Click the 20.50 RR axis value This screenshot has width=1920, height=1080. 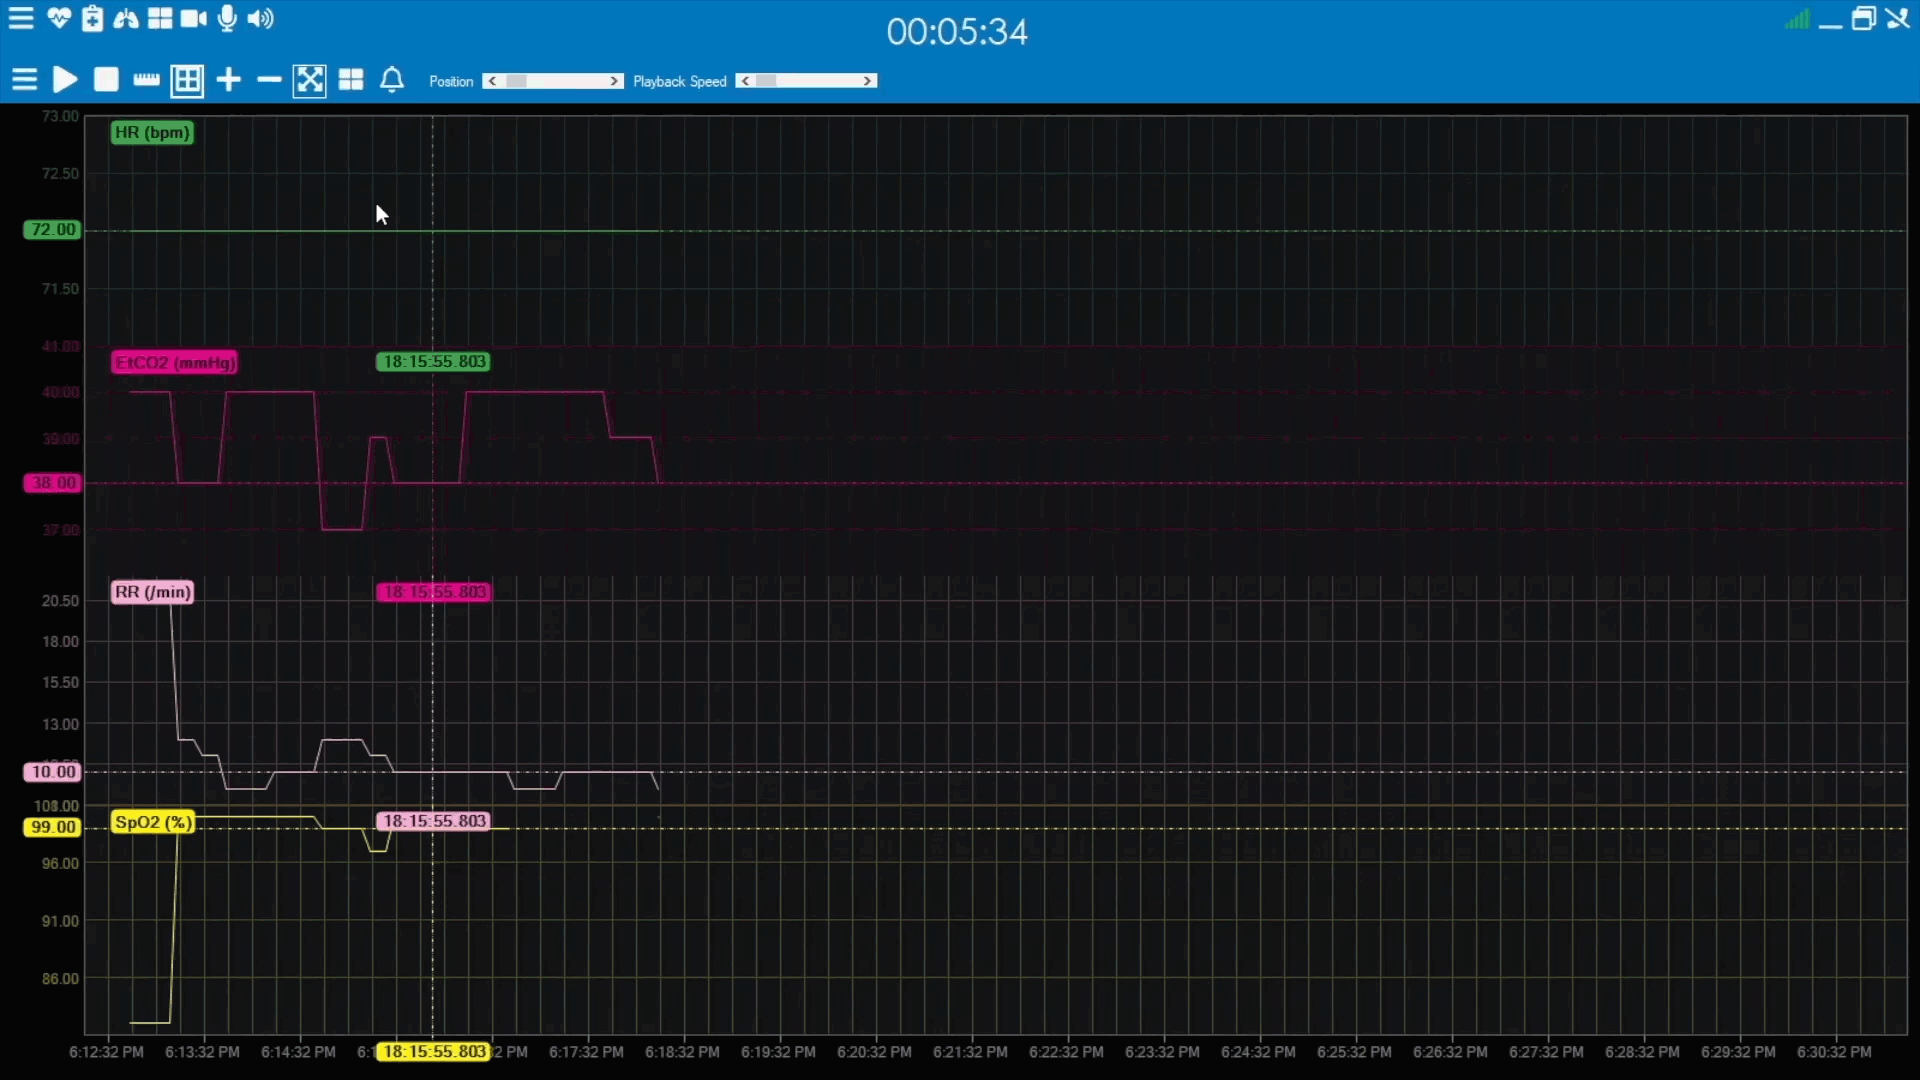pyautogui.click(x=60, y=601)
